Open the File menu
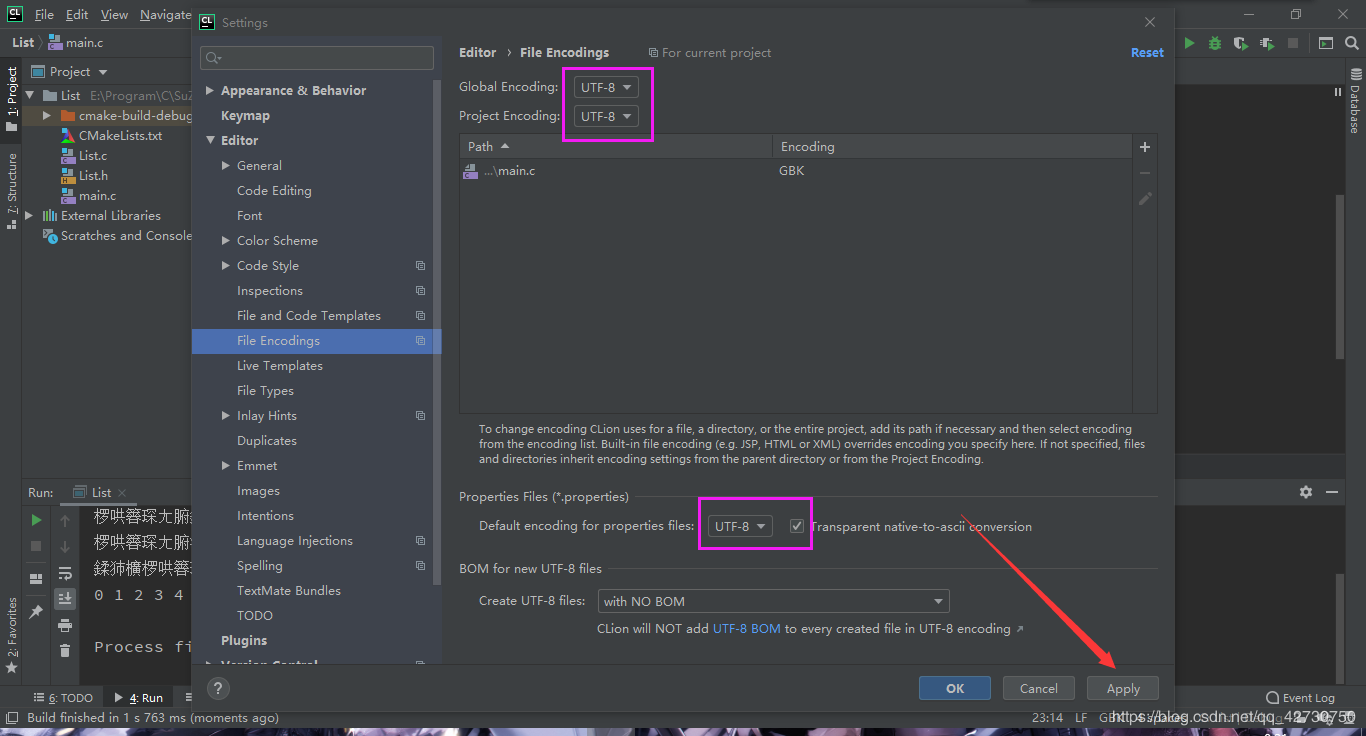Viewport: 1366px width, 736px height. click(44, 15)
